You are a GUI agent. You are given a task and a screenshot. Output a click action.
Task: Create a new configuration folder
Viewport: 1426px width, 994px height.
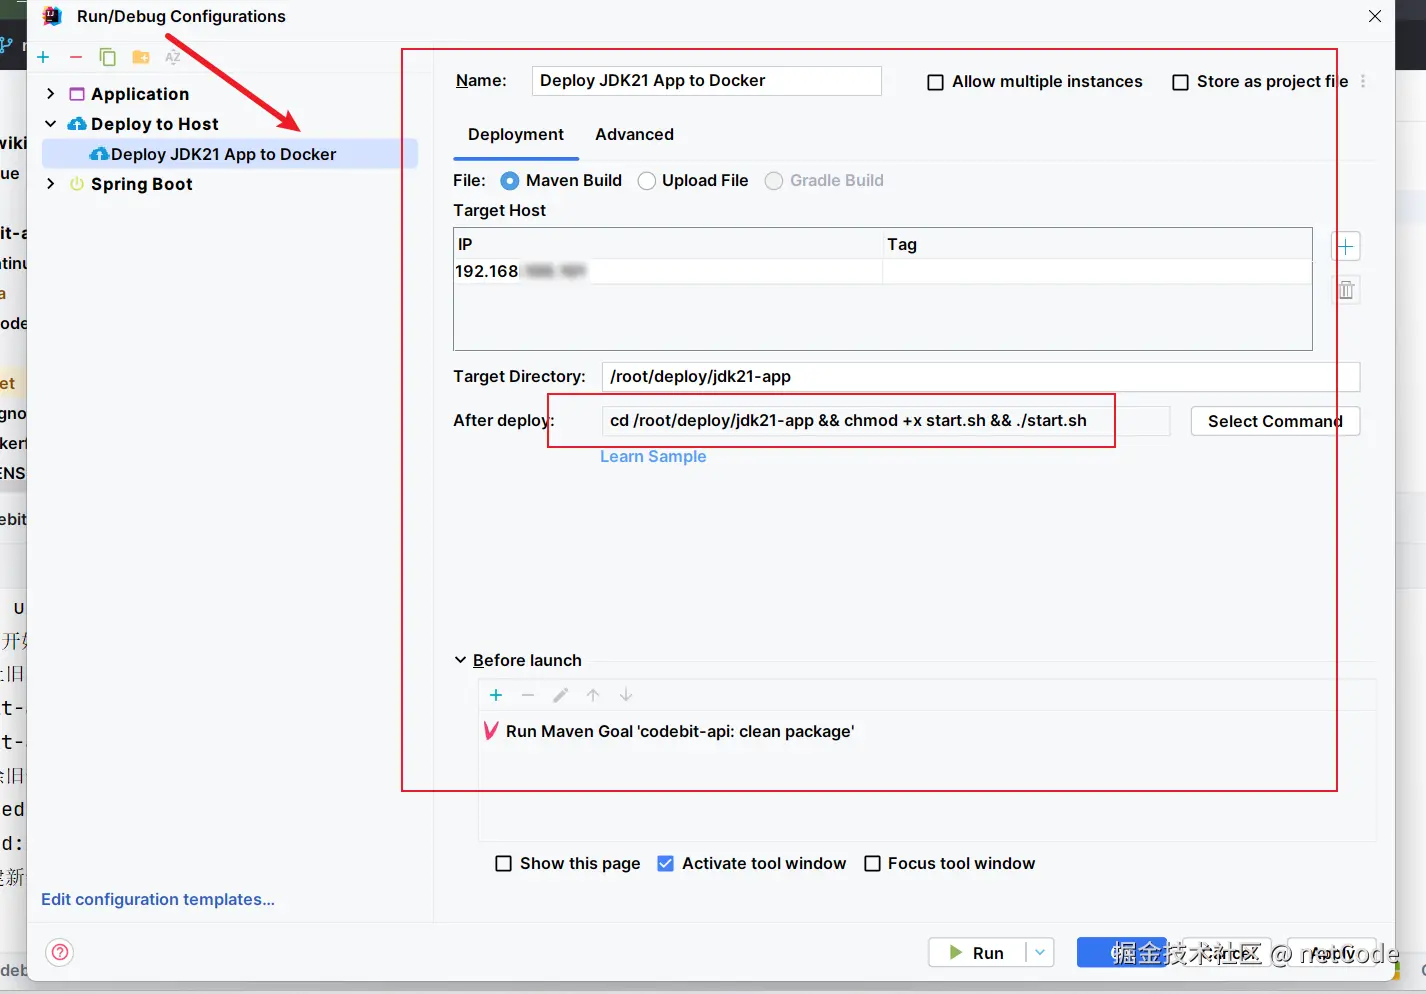click(x=141, y=57)
